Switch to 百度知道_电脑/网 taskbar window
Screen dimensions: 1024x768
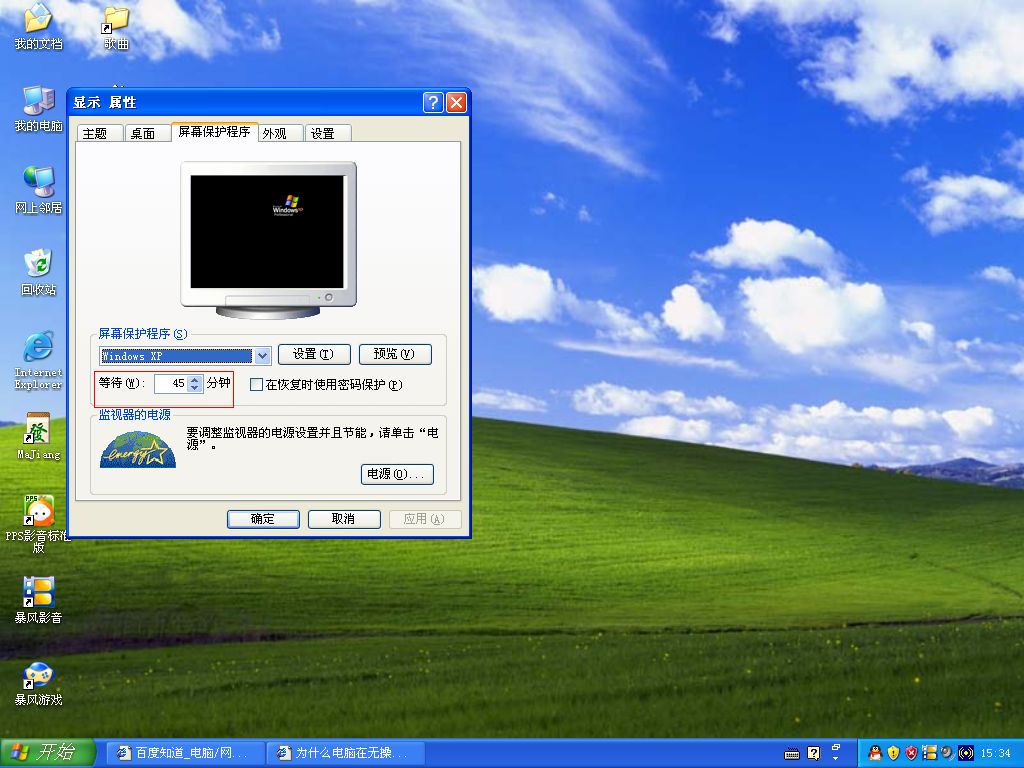[x=185, y=753]
